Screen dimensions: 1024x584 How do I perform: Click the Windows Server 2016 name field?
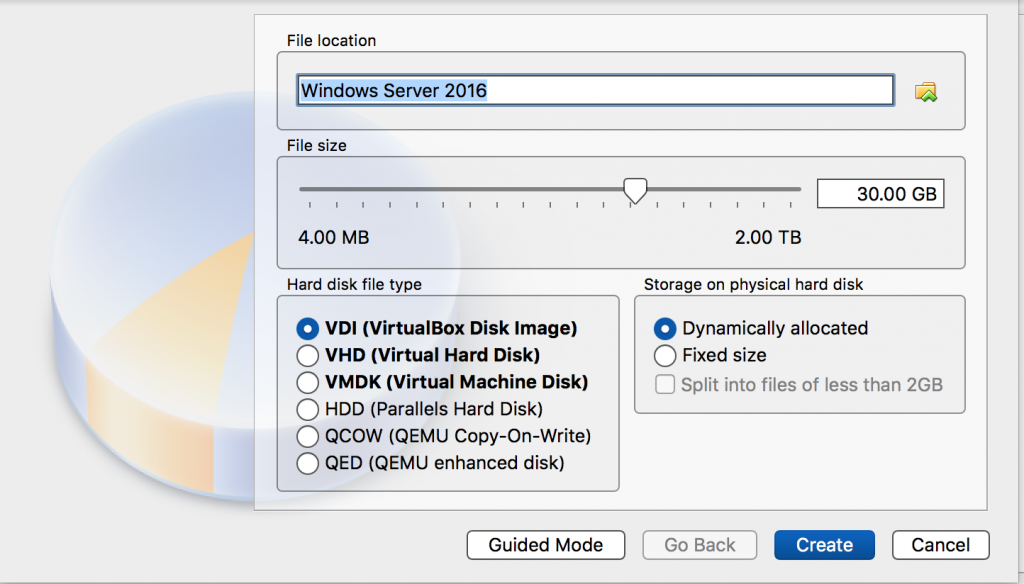click(595, 90)
